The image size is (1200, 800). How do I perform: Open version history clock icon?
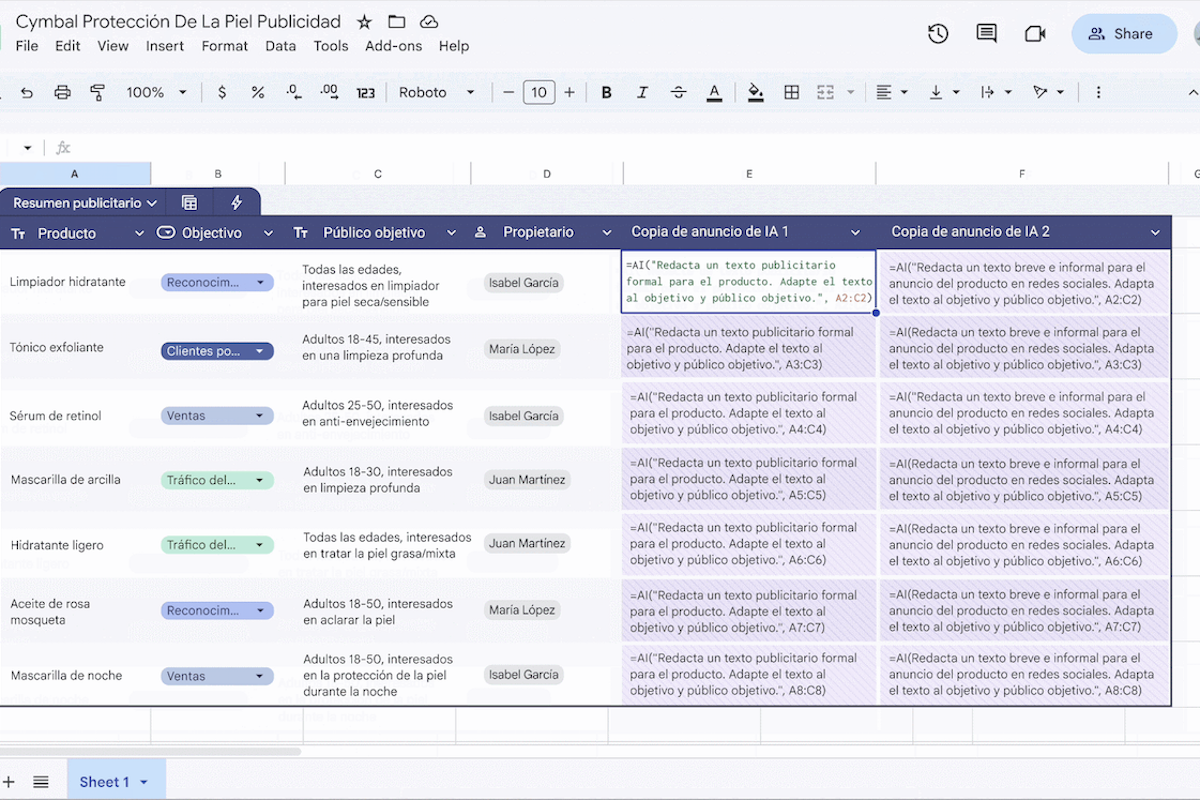coord(937,34)
